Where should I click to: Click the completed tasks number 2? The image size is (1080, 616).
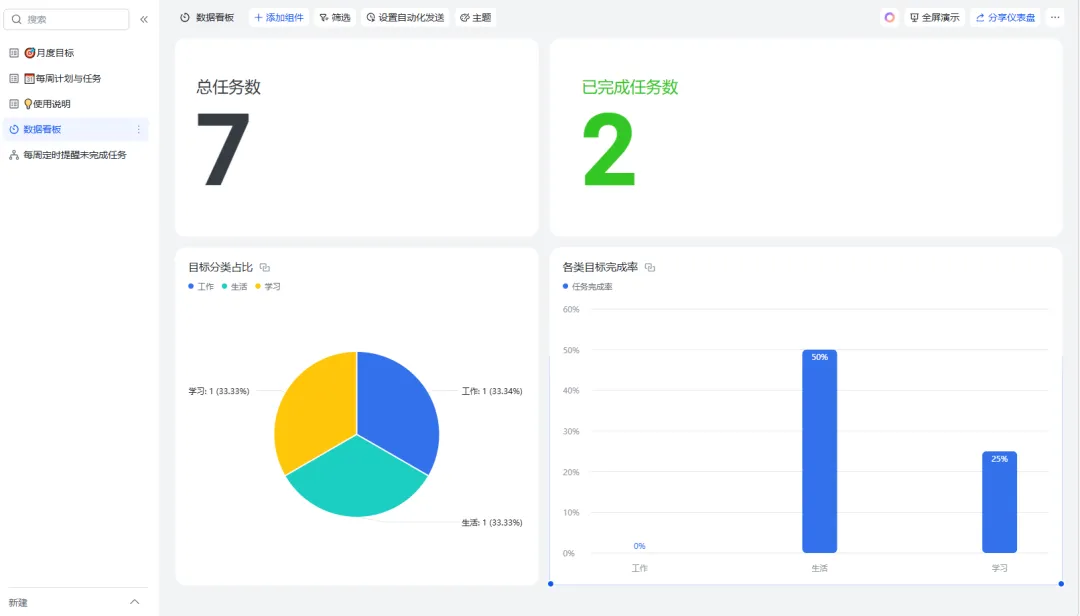[x=609, y=149]
